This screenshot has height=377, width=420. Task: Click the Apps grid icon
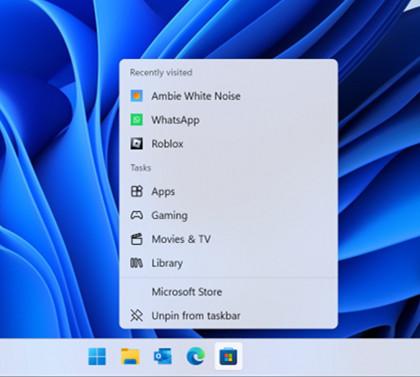coord(136,191)
